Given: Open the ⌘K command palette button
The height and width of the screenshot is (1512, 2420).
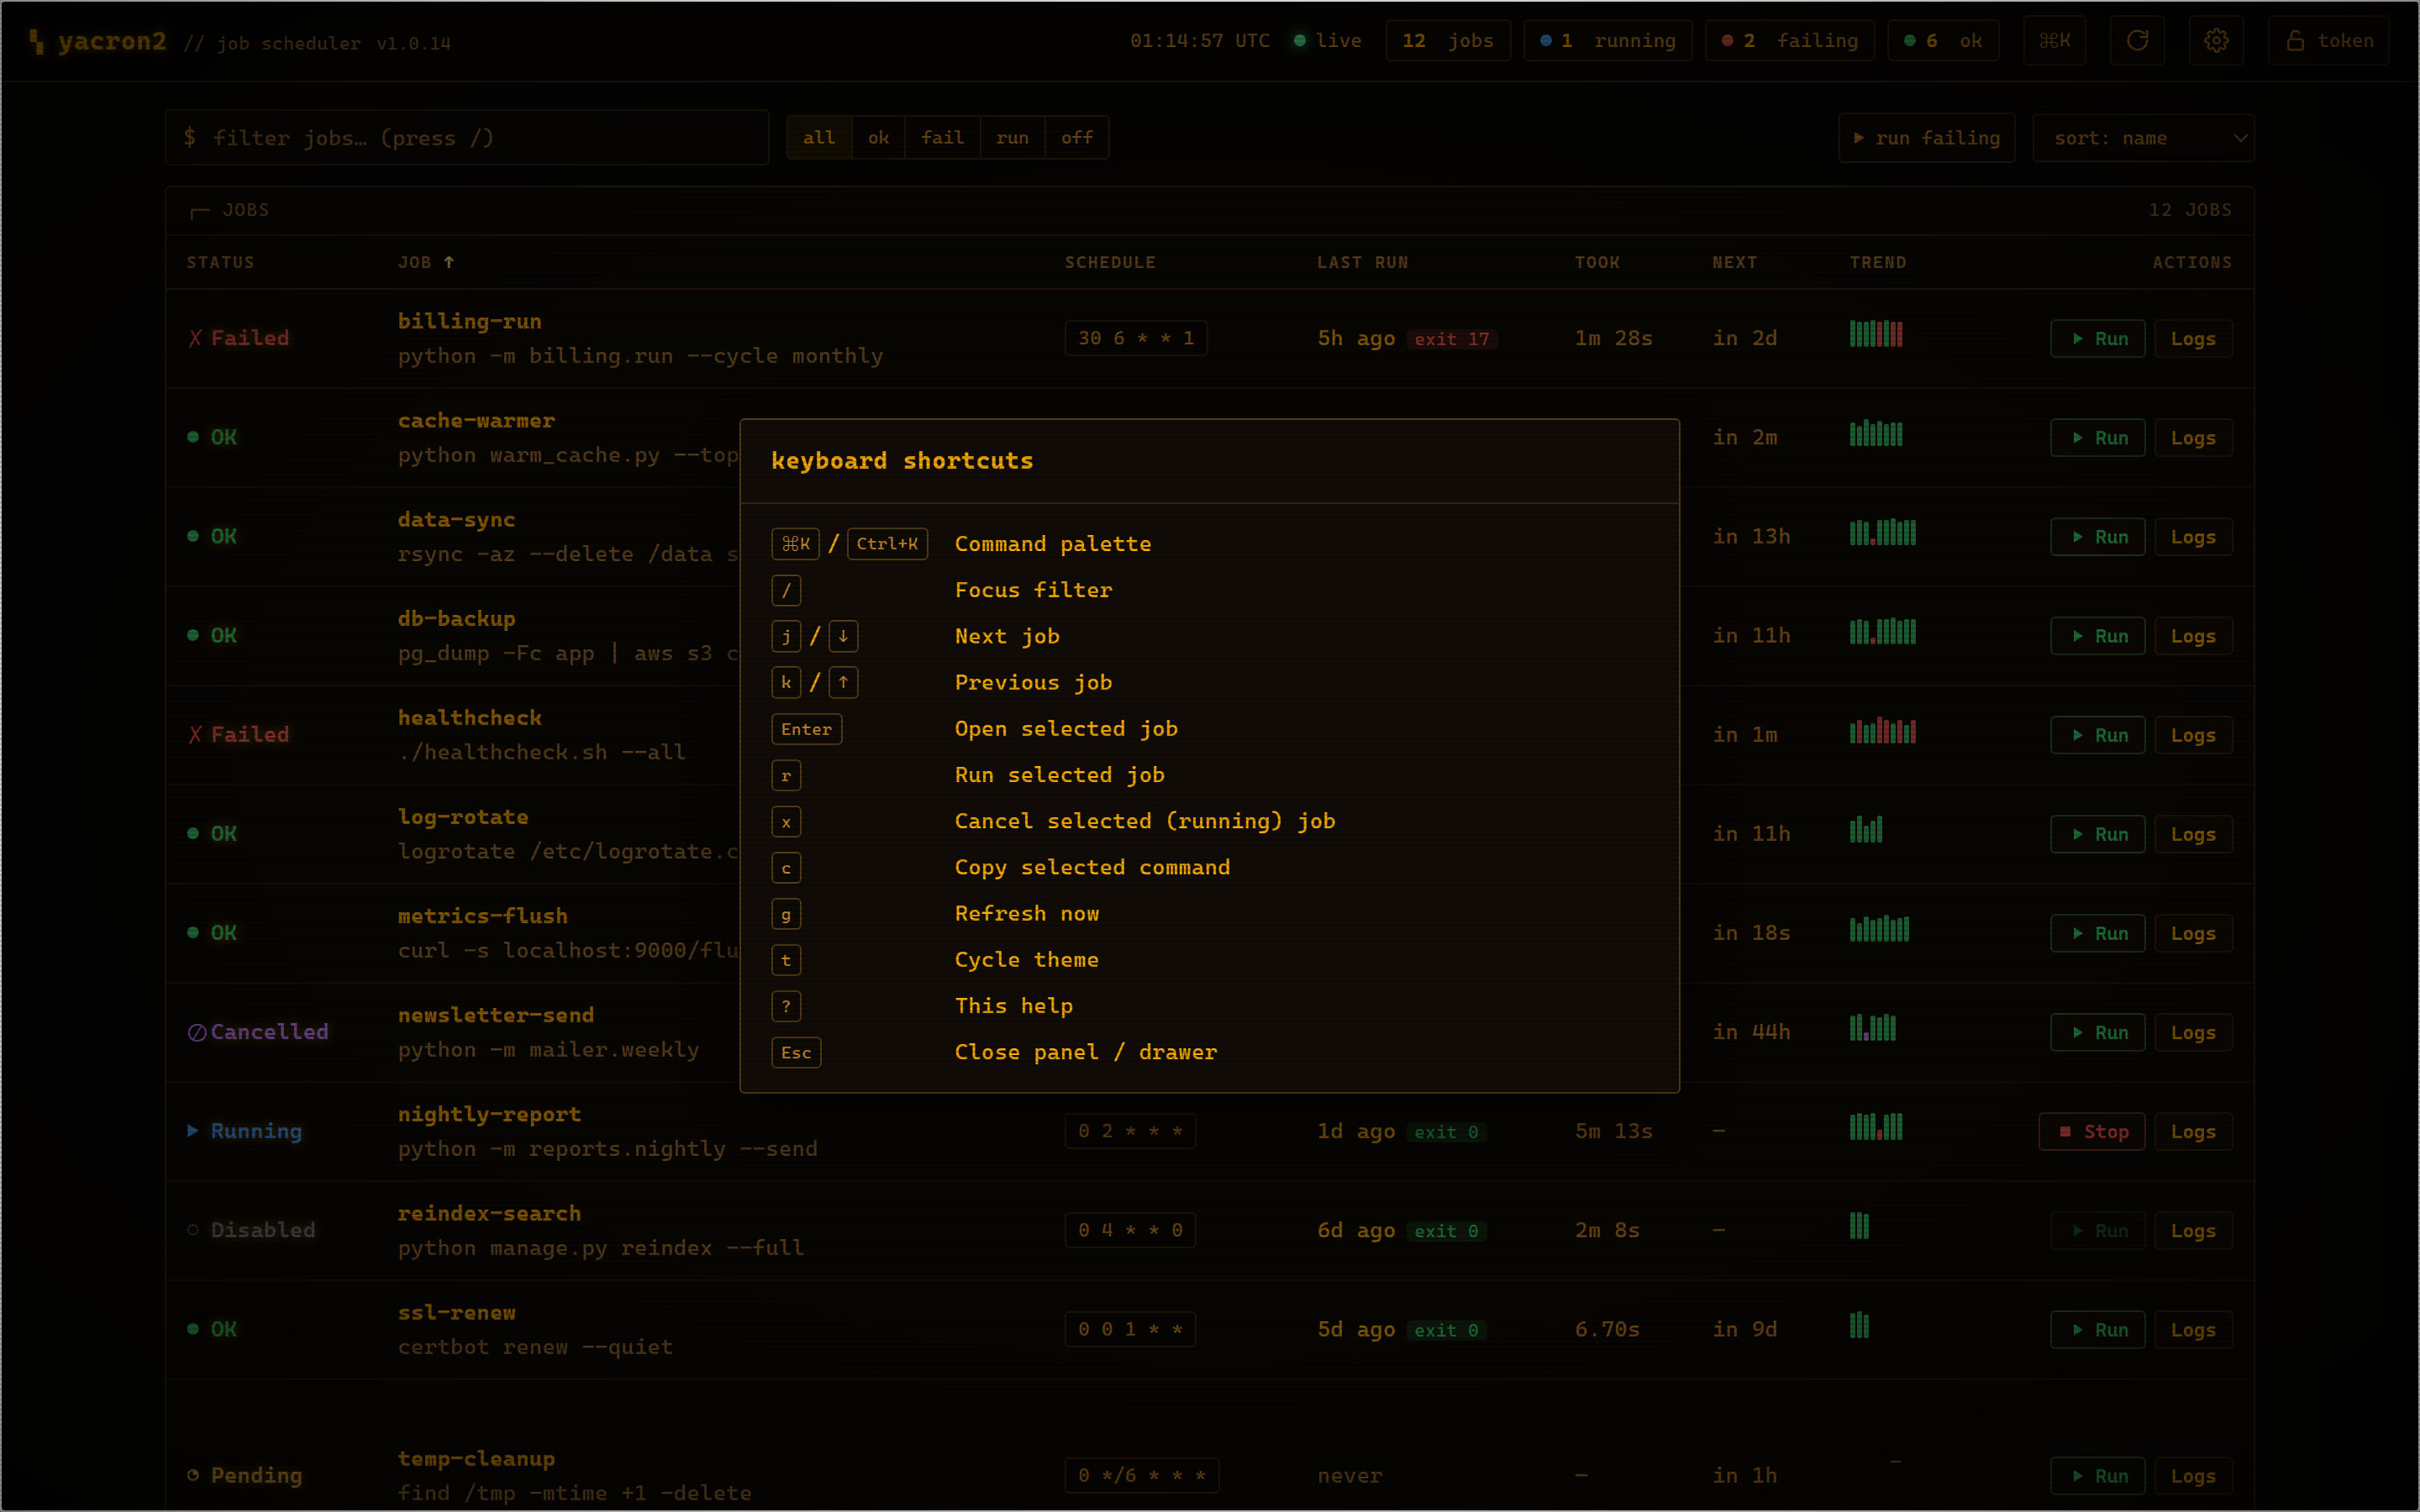Looking at the screenshot, I should pyautogui.click(x=2054, y=41).
